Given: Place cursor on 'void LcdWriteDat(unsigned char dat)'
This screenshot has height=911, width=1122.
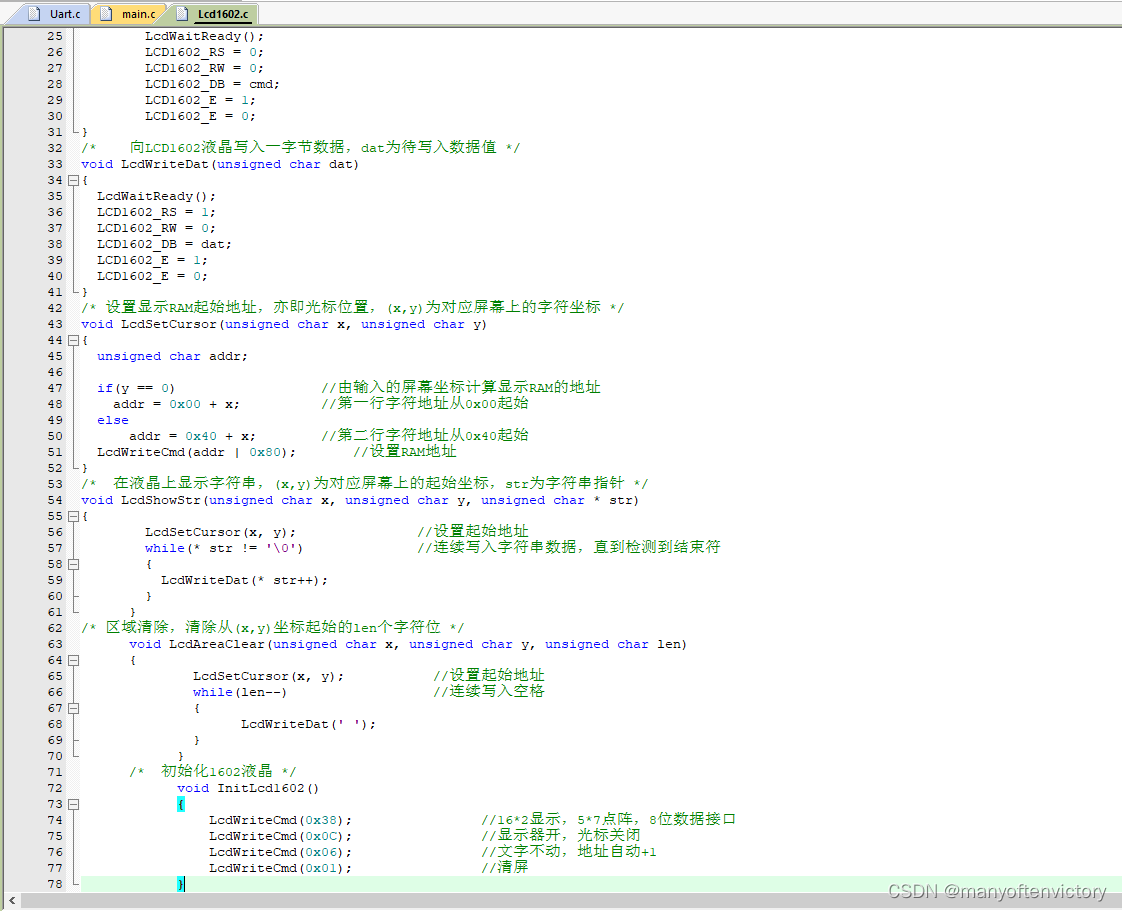Looking at the screenshot, I should (x=220, y=165).
